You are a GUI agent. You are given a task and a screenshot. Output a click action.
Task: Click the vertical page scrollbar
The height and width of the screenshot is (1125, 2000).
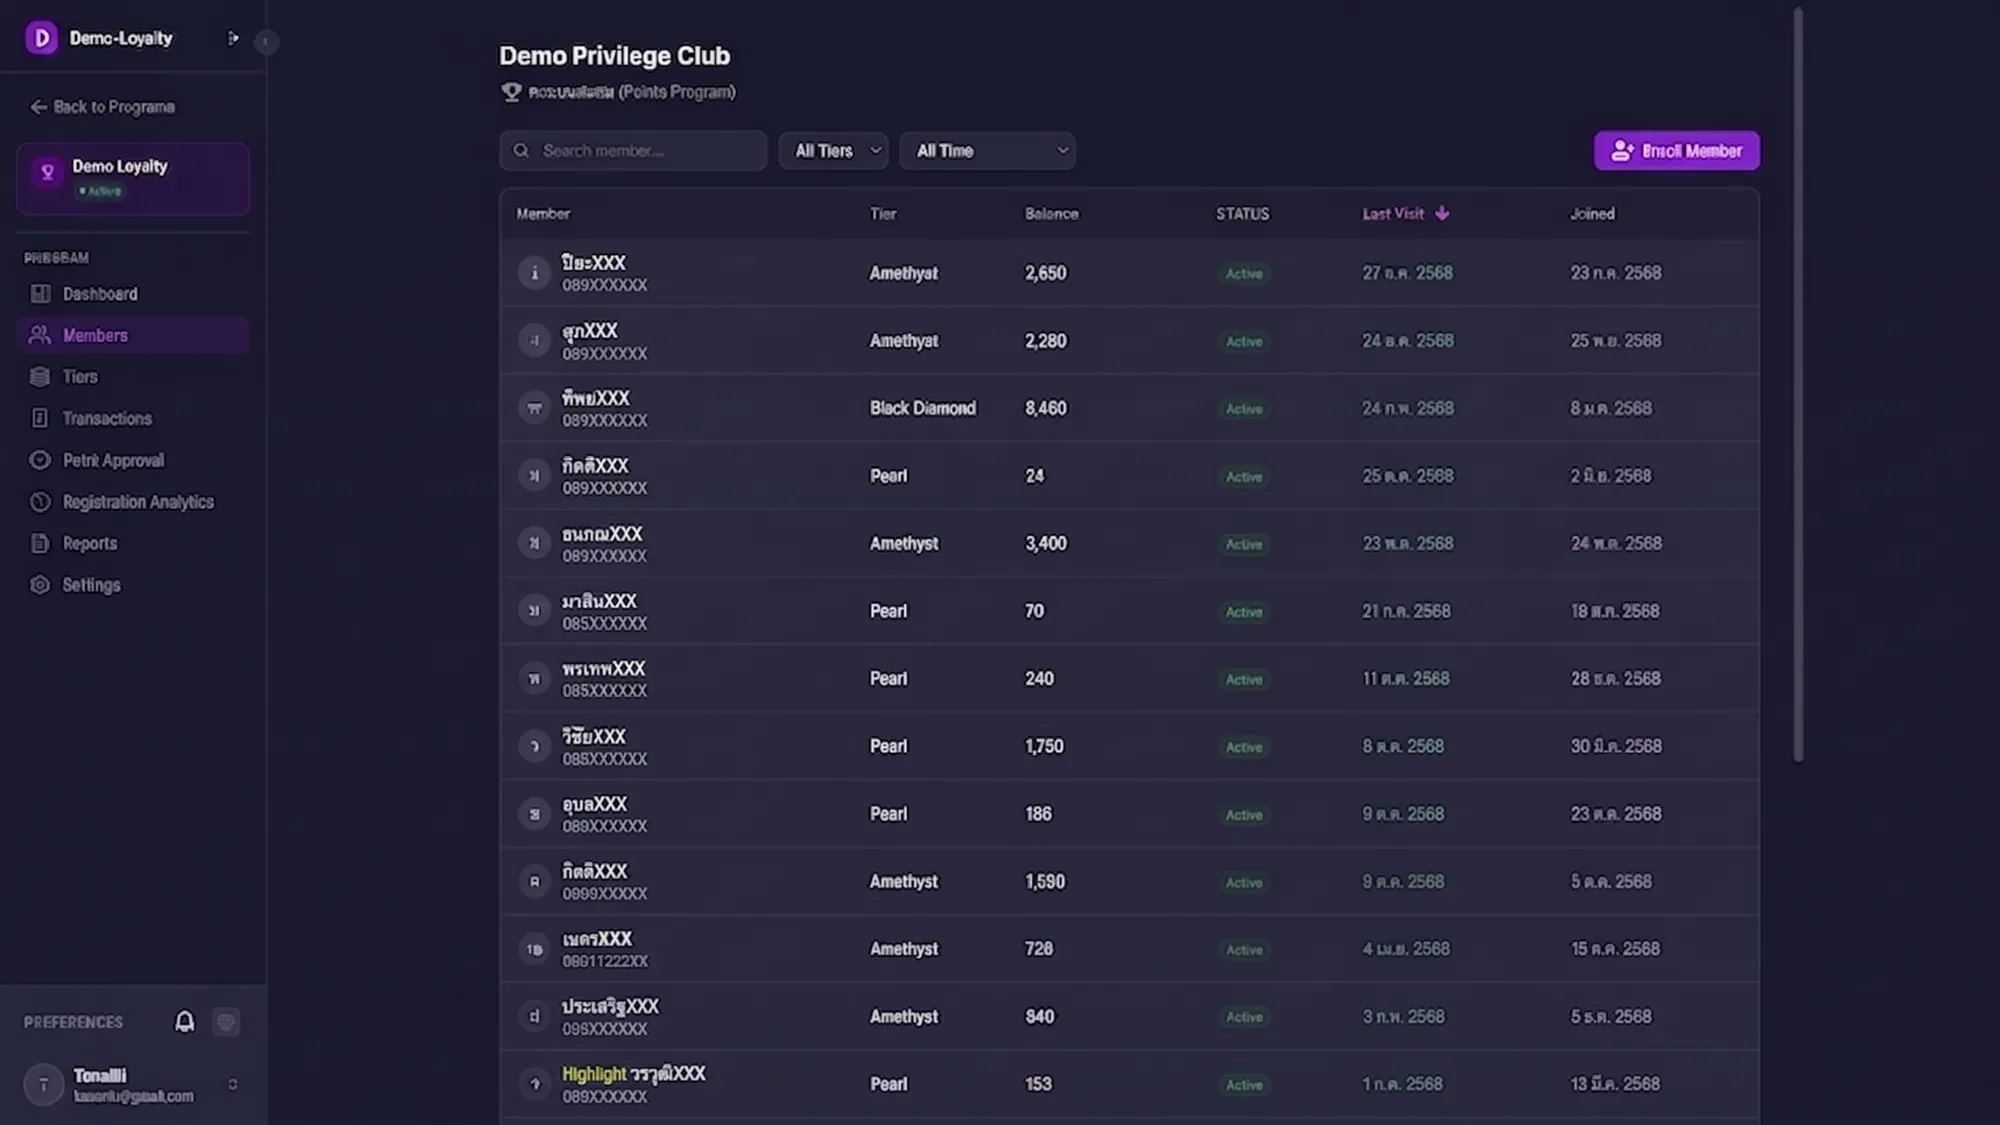coord(1798,385)
